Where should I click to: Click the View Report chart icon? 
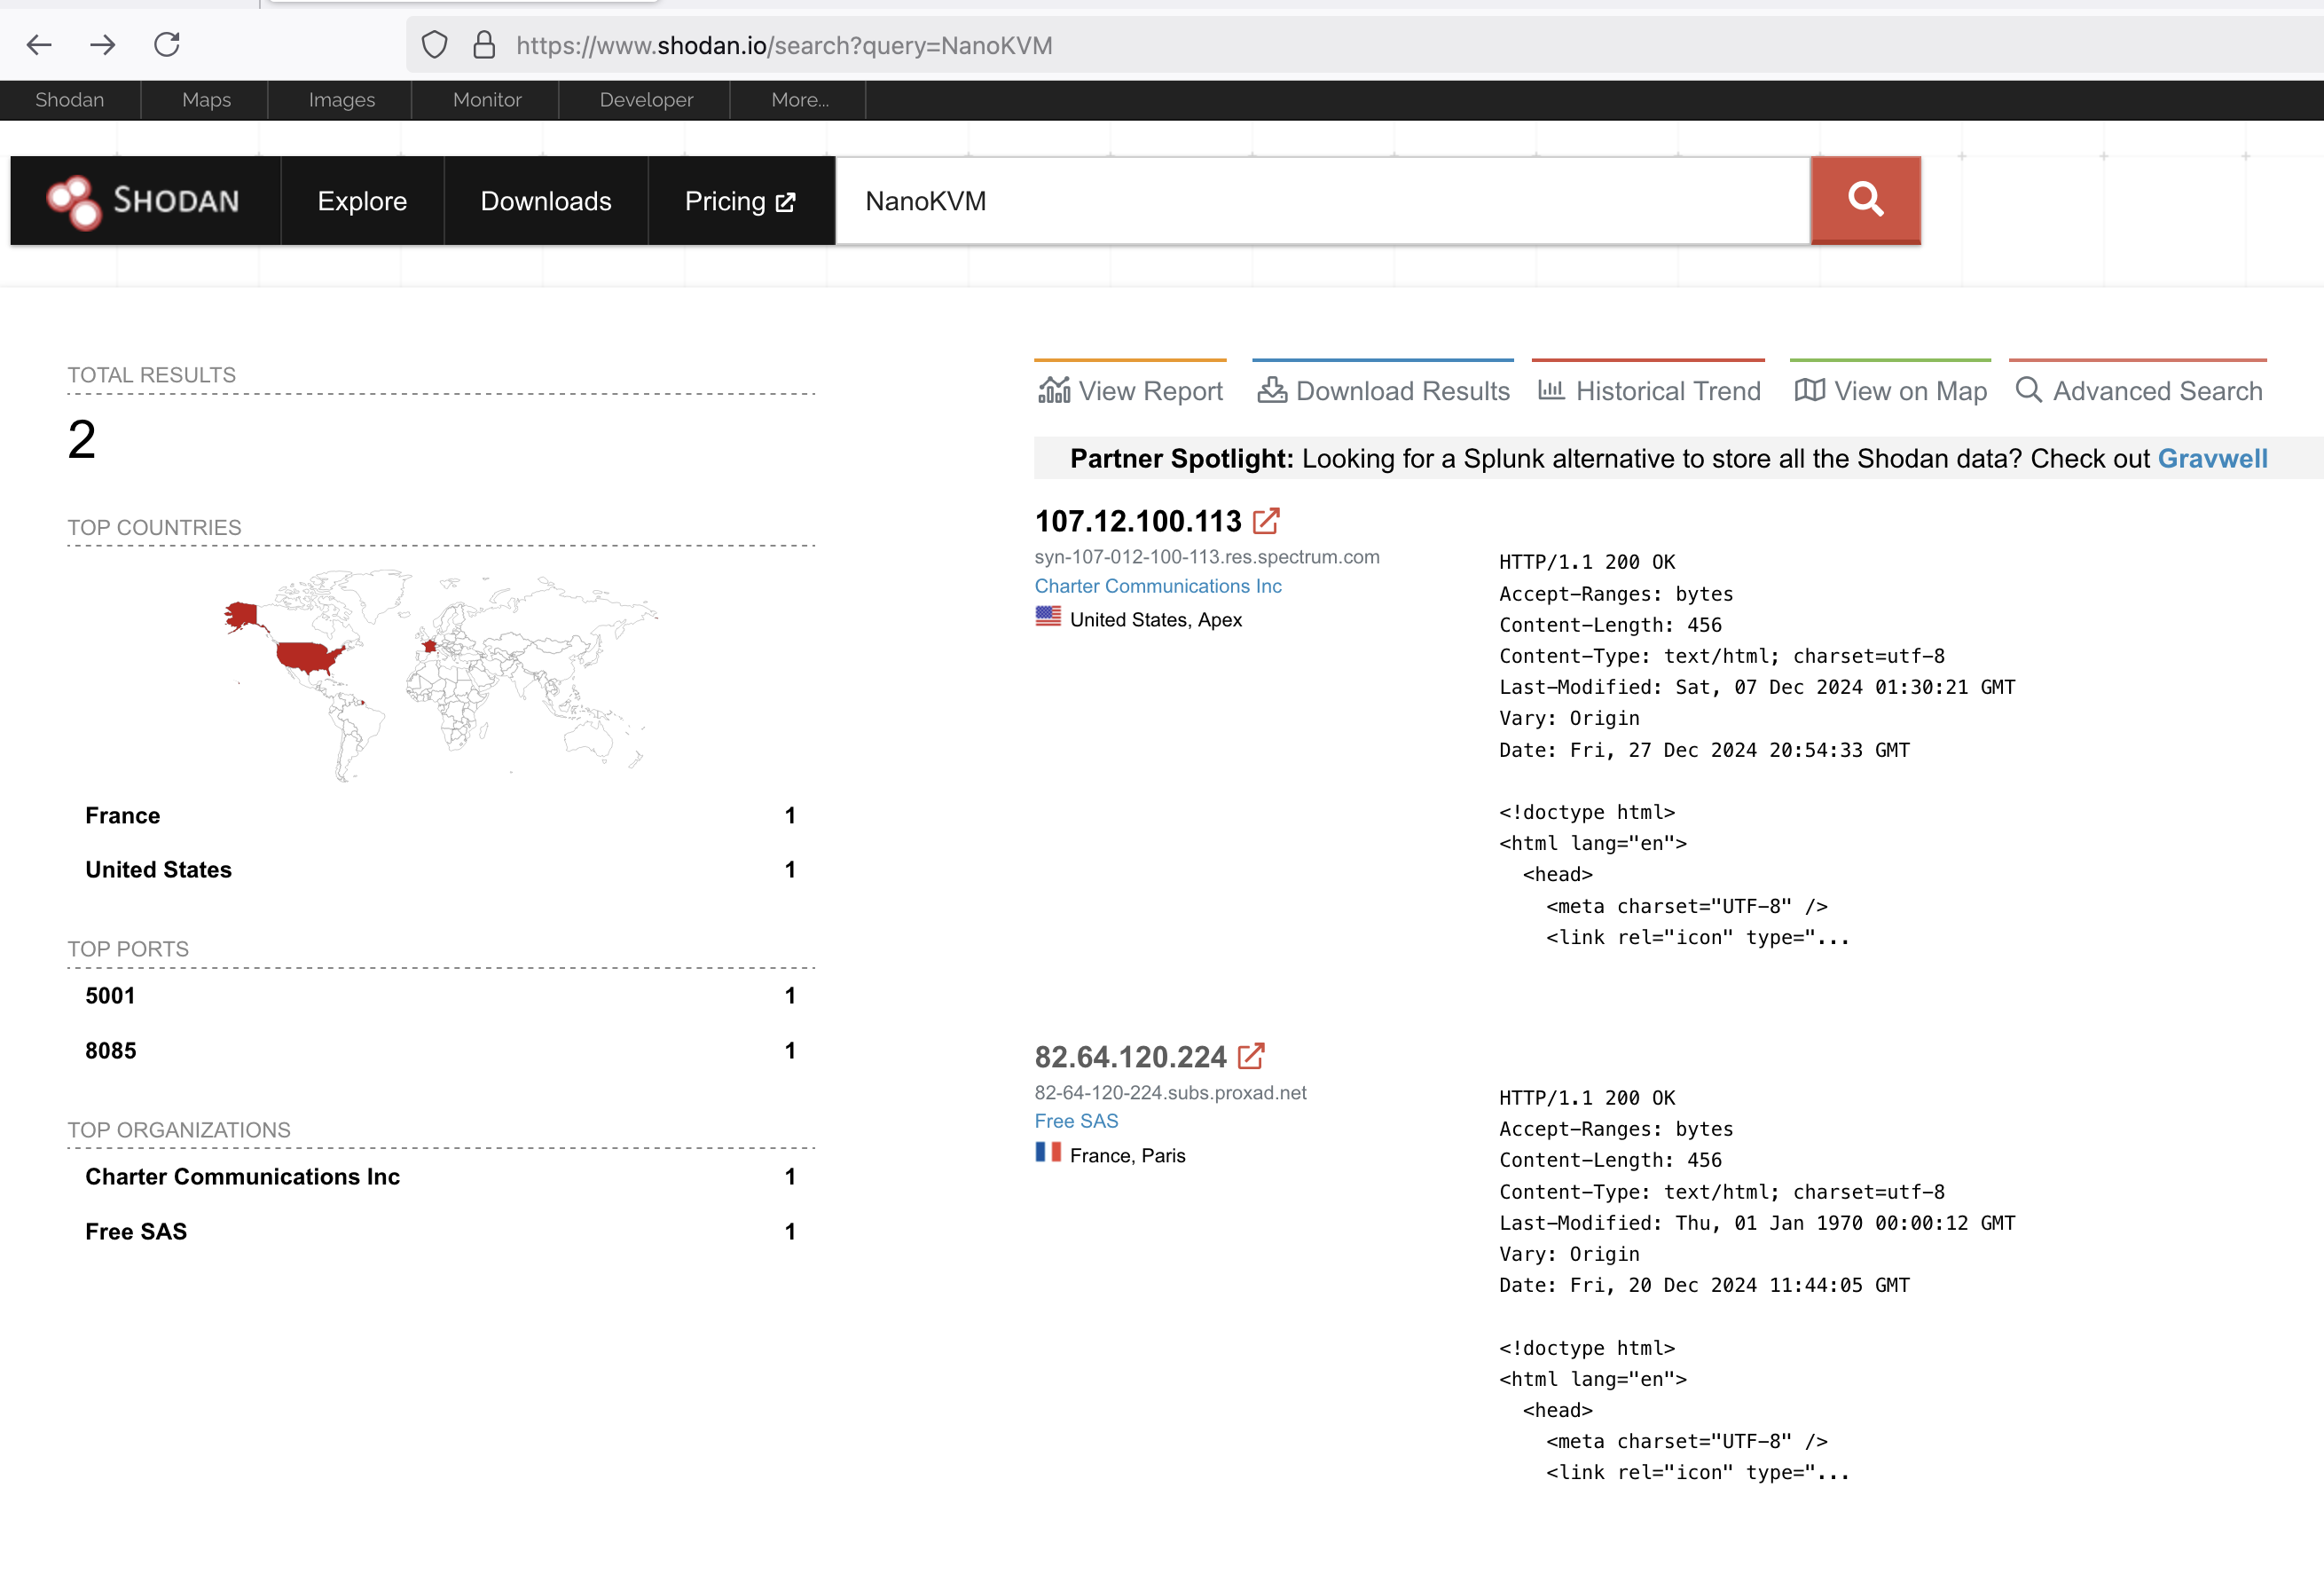click(x=1054, y=390)
